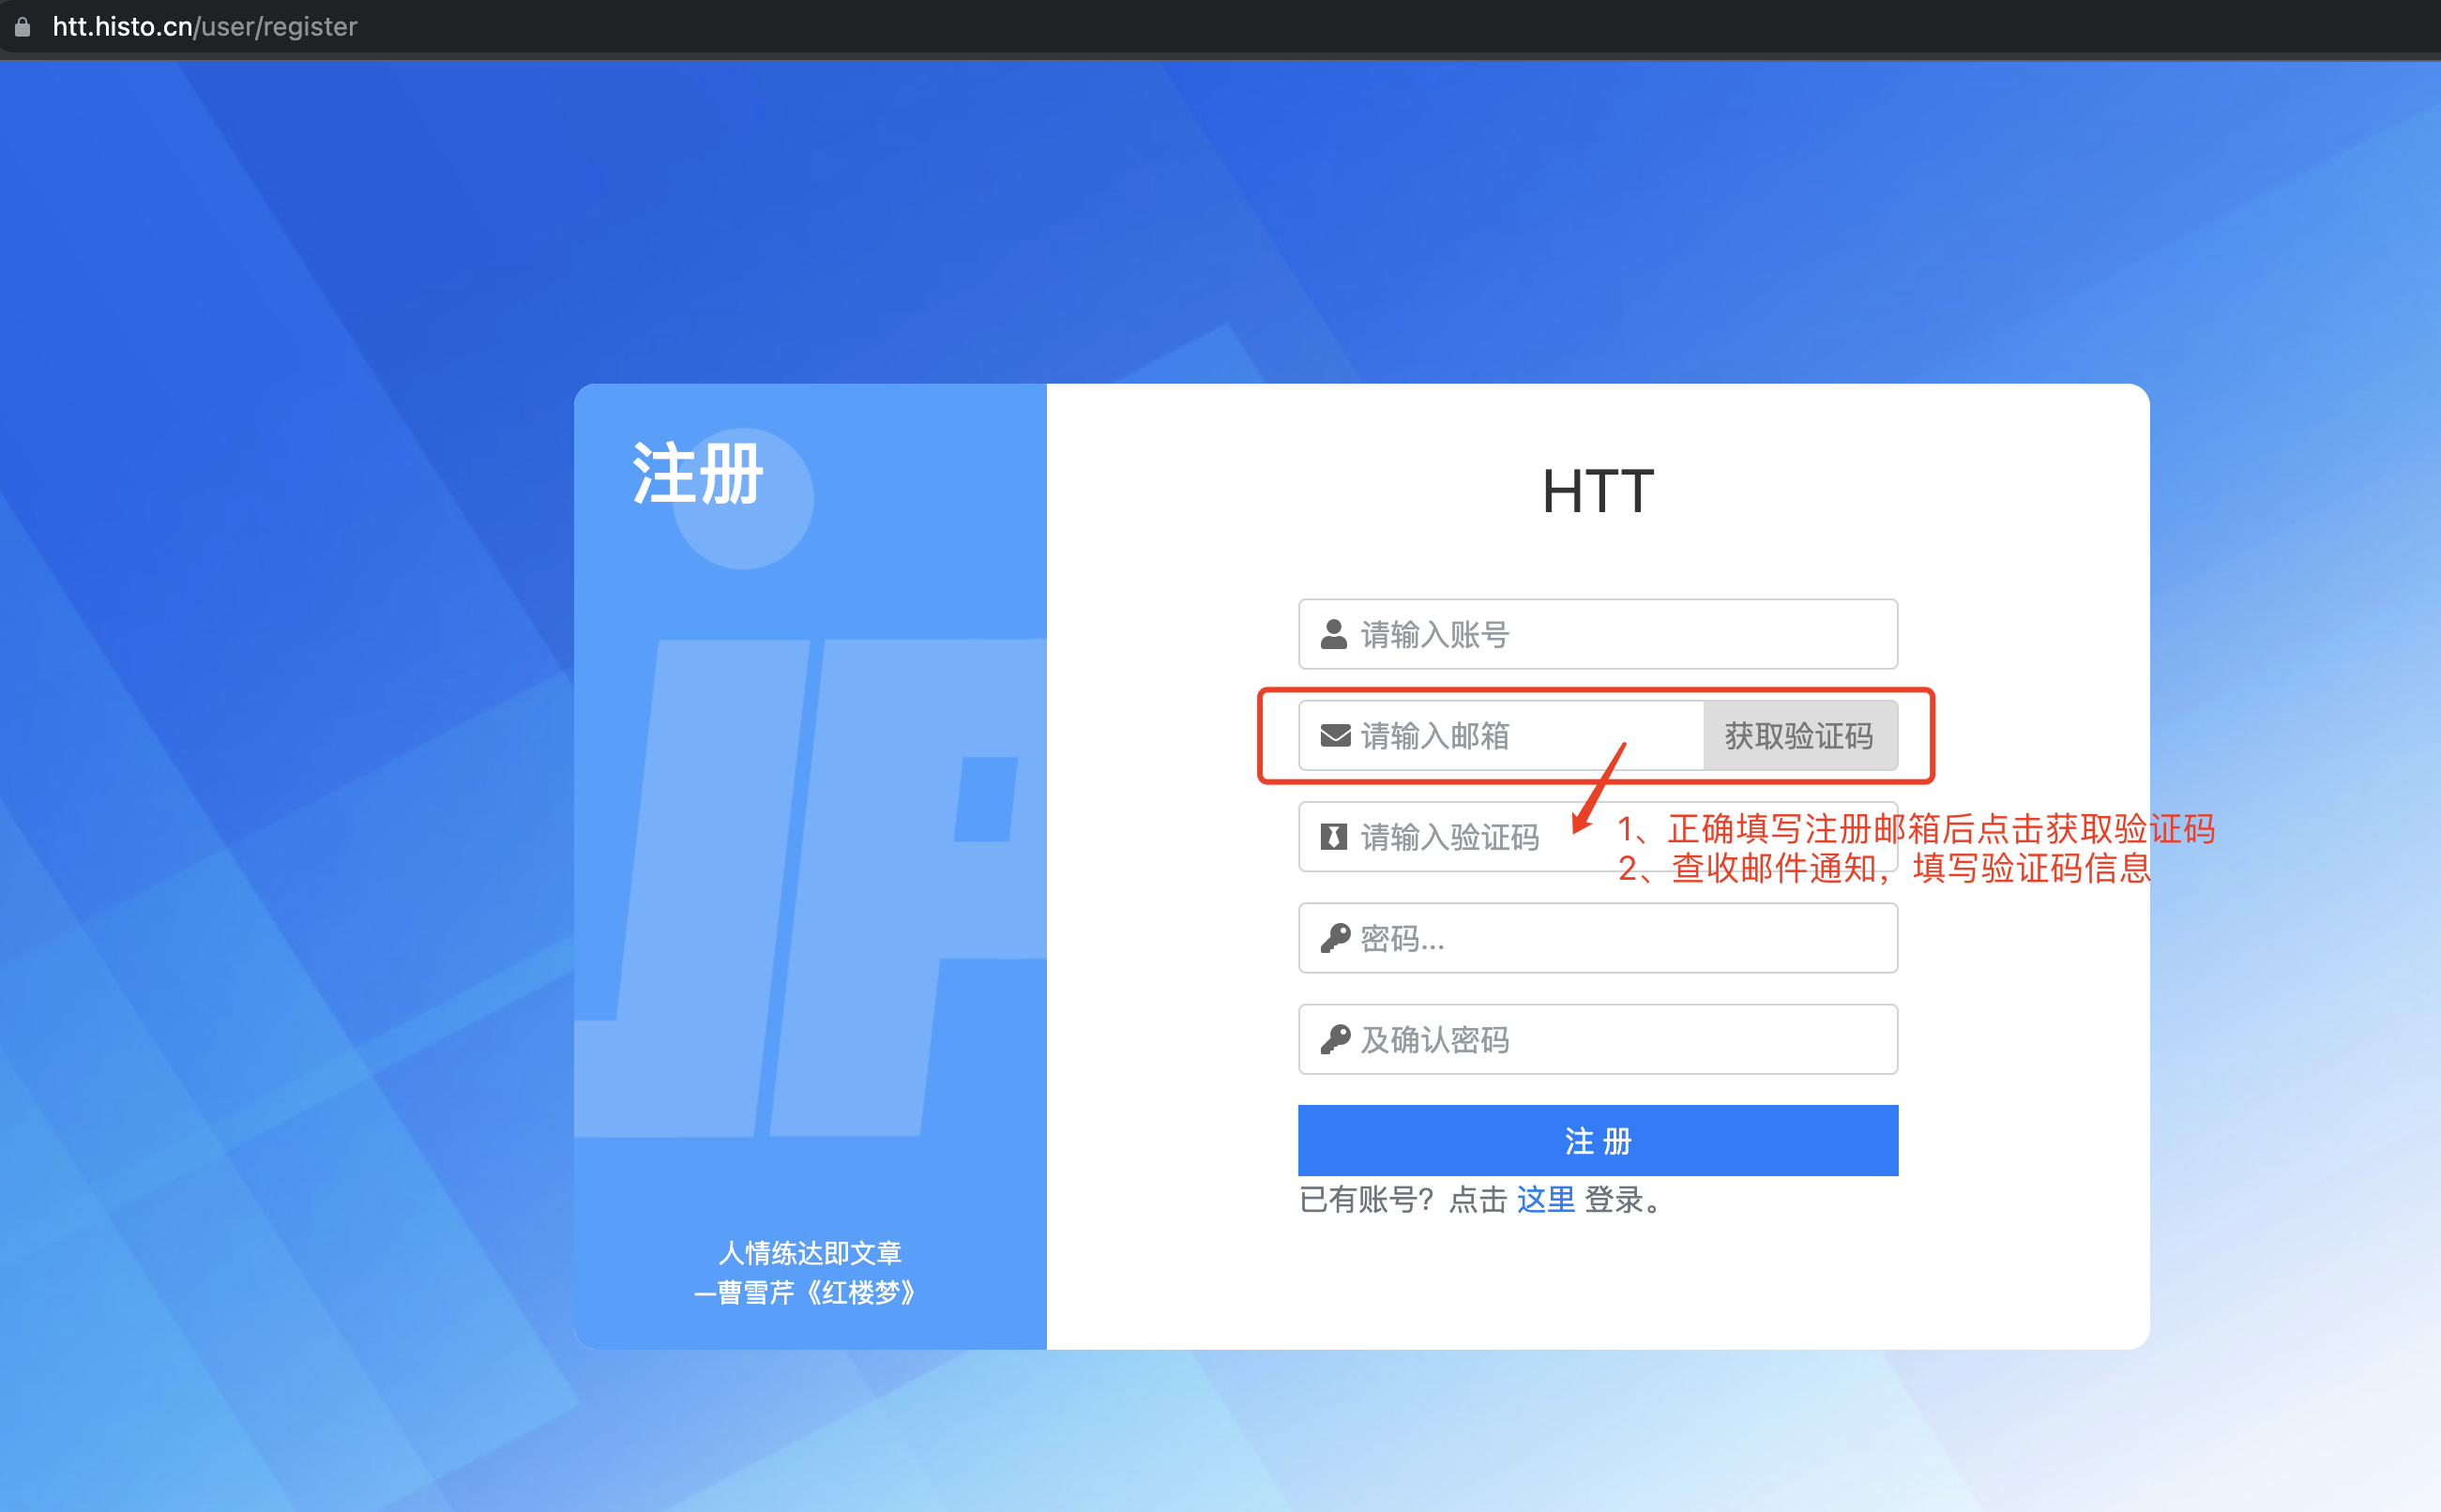Click the account username input field
The width and height of the screenshot is (2441, 1512).
1597,634
